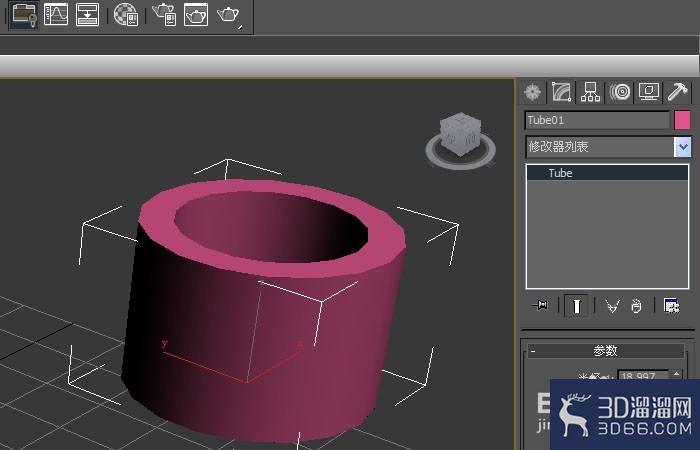This screenshot has width=700, height=450.
Task: Click Remove Modifier from stack icon
Action: [x=636, y=306]
